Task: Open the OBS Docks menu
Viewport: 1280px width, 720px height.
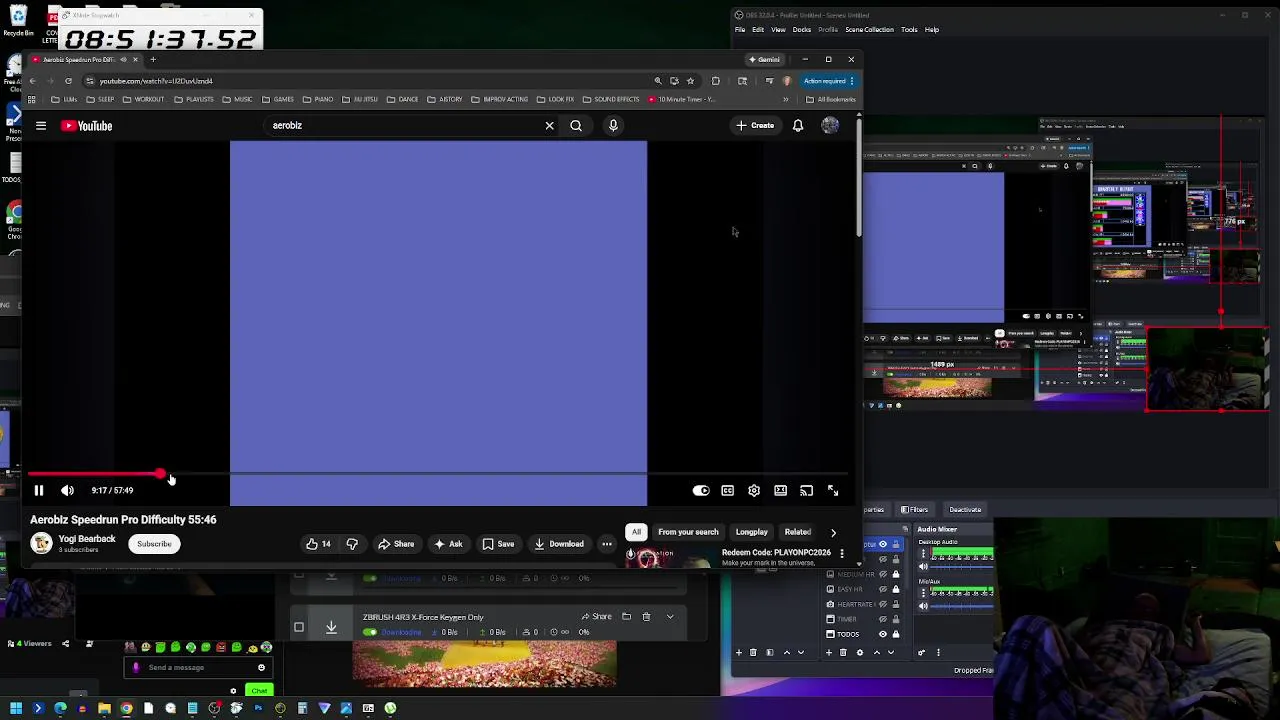Action: (801, 30)
